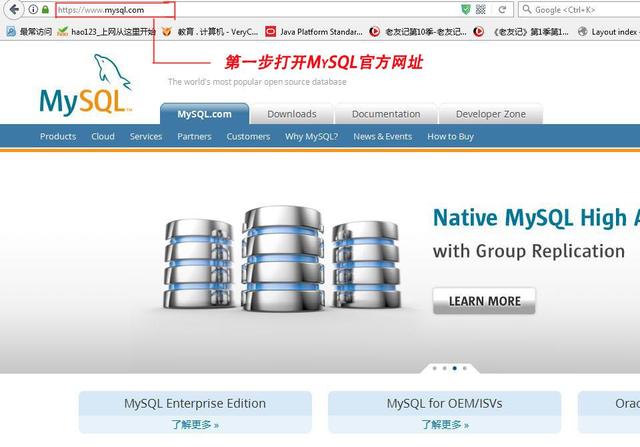The image size is (640, 447).
Task: Open the MySQL Enterprise Edition card
Action: [195, 412]
